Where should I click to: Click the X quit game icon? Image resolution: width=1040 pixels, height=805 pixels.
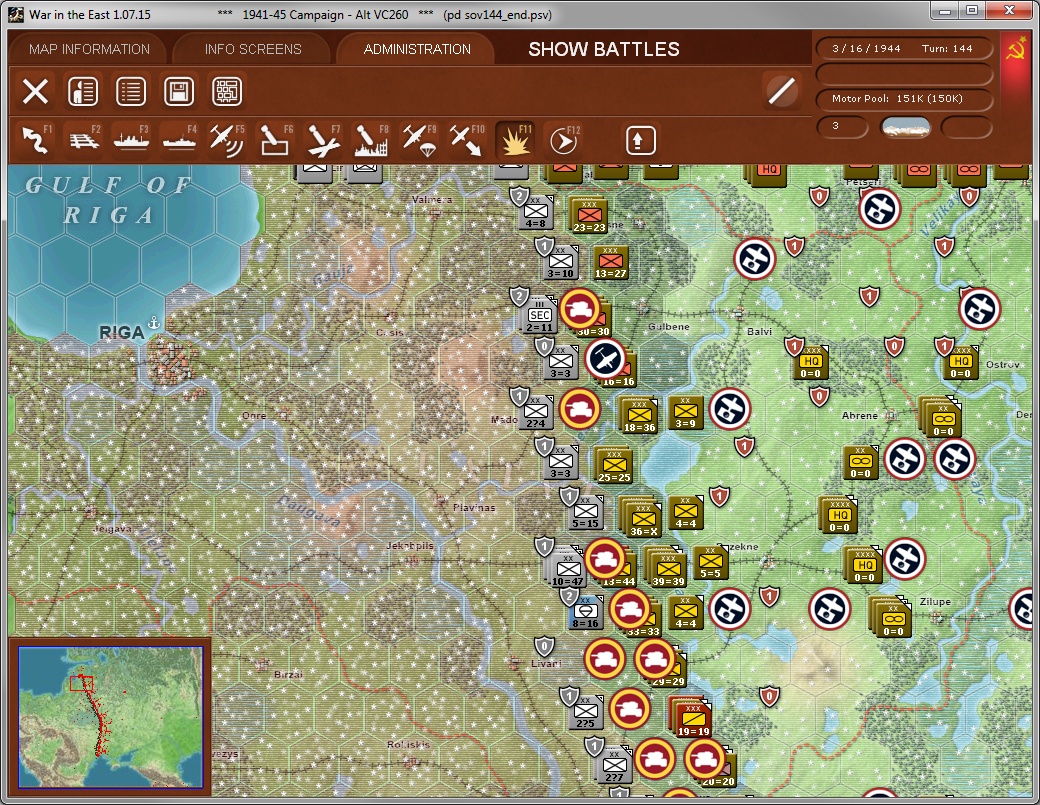(x=35, y=92)
